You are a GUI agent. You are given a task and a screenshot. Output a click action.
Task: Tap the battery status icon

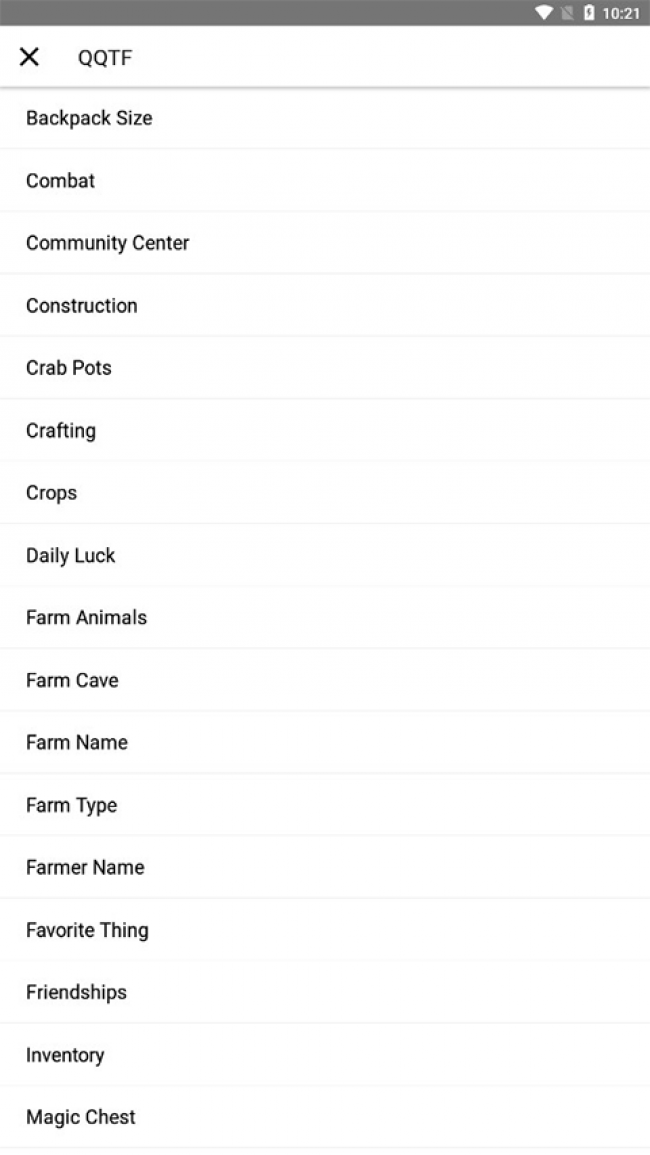click(589, 13)
